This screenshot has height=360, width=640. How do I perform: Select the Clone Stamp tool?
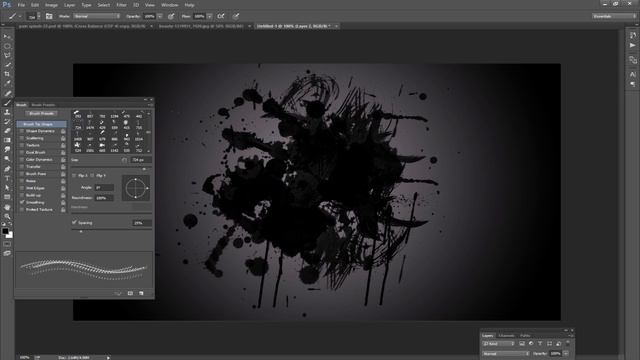point(7,112)
